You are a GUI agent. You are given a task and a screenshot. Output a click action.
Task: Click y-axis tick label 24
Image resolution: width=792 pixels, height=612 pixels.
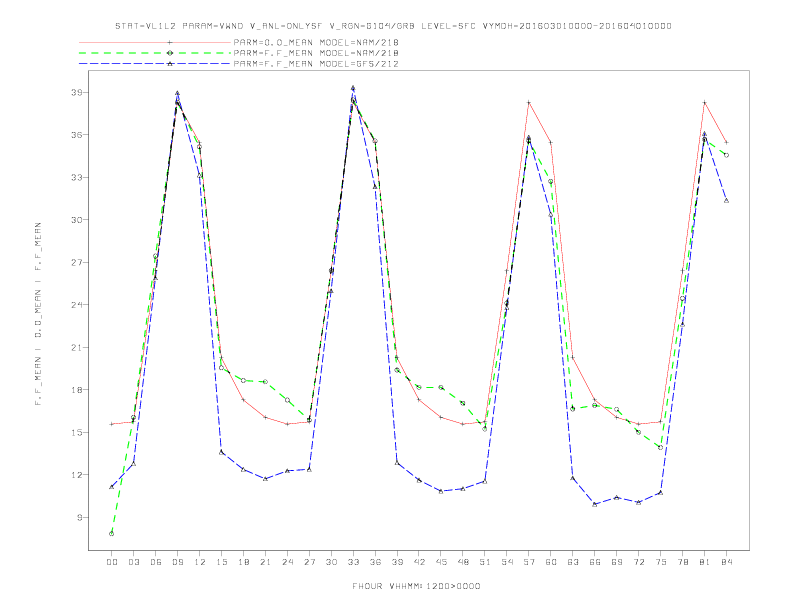(77, 304)
